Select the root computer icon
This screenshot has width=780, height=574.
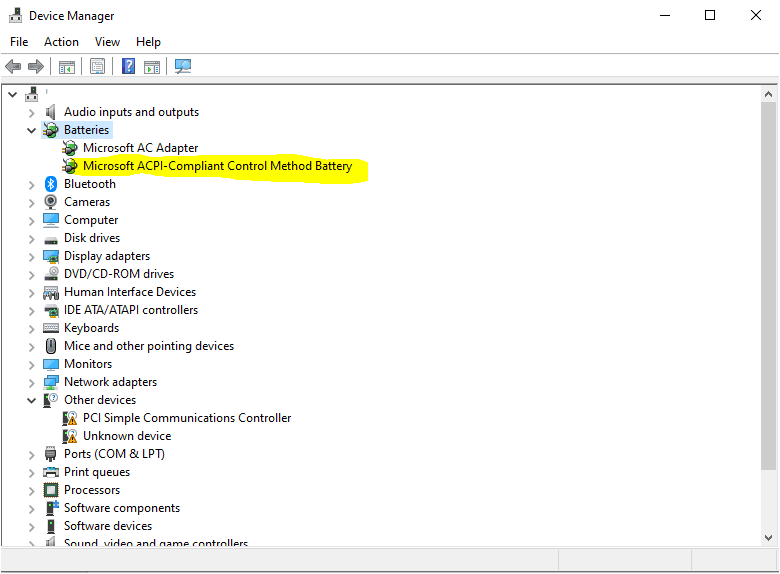click(32, 94)
